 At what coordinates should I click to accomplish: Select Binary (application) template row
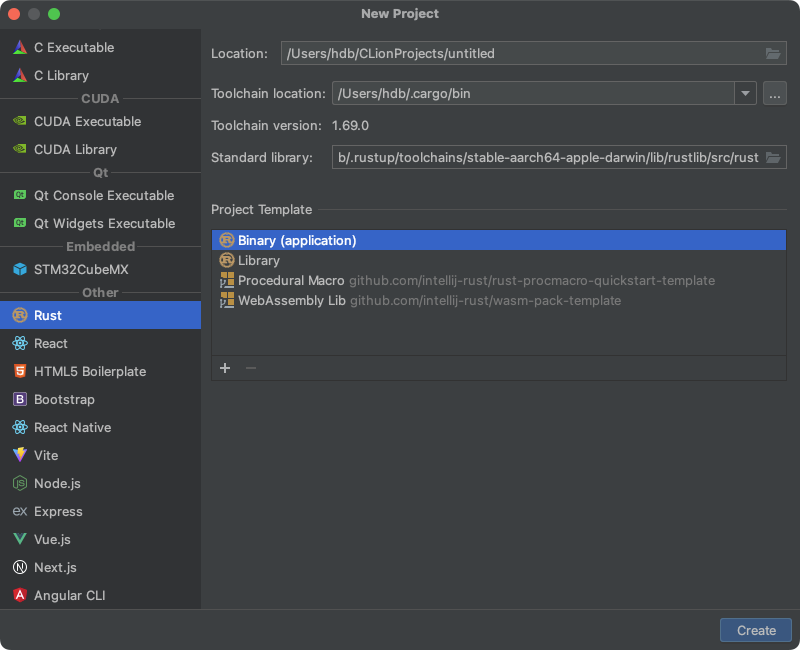[x=499, y=240]
